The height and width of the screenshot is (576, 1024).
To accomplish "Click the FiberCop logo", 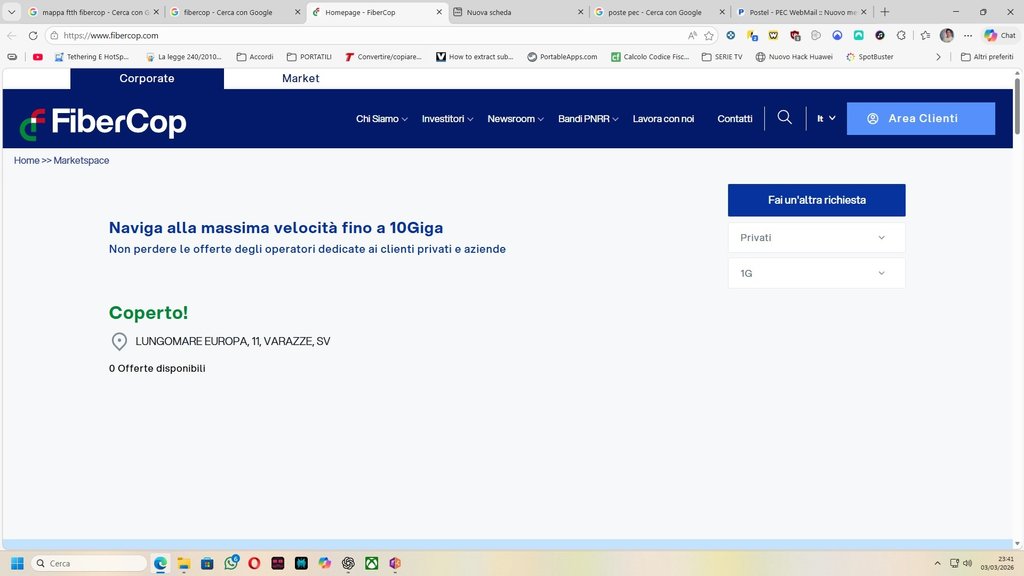I will click(x=103, y=123).
